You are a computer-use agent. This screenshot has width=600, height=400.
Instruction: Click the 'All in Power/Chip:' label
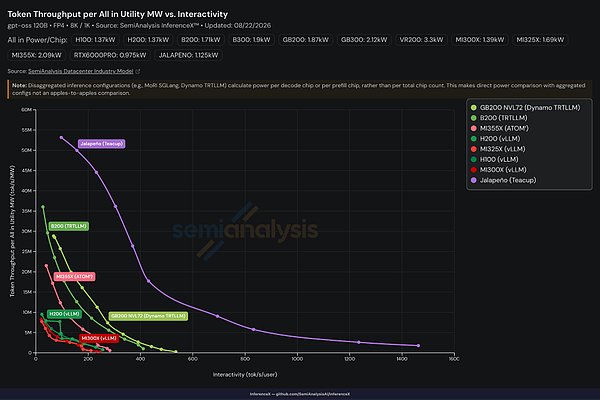38,40
